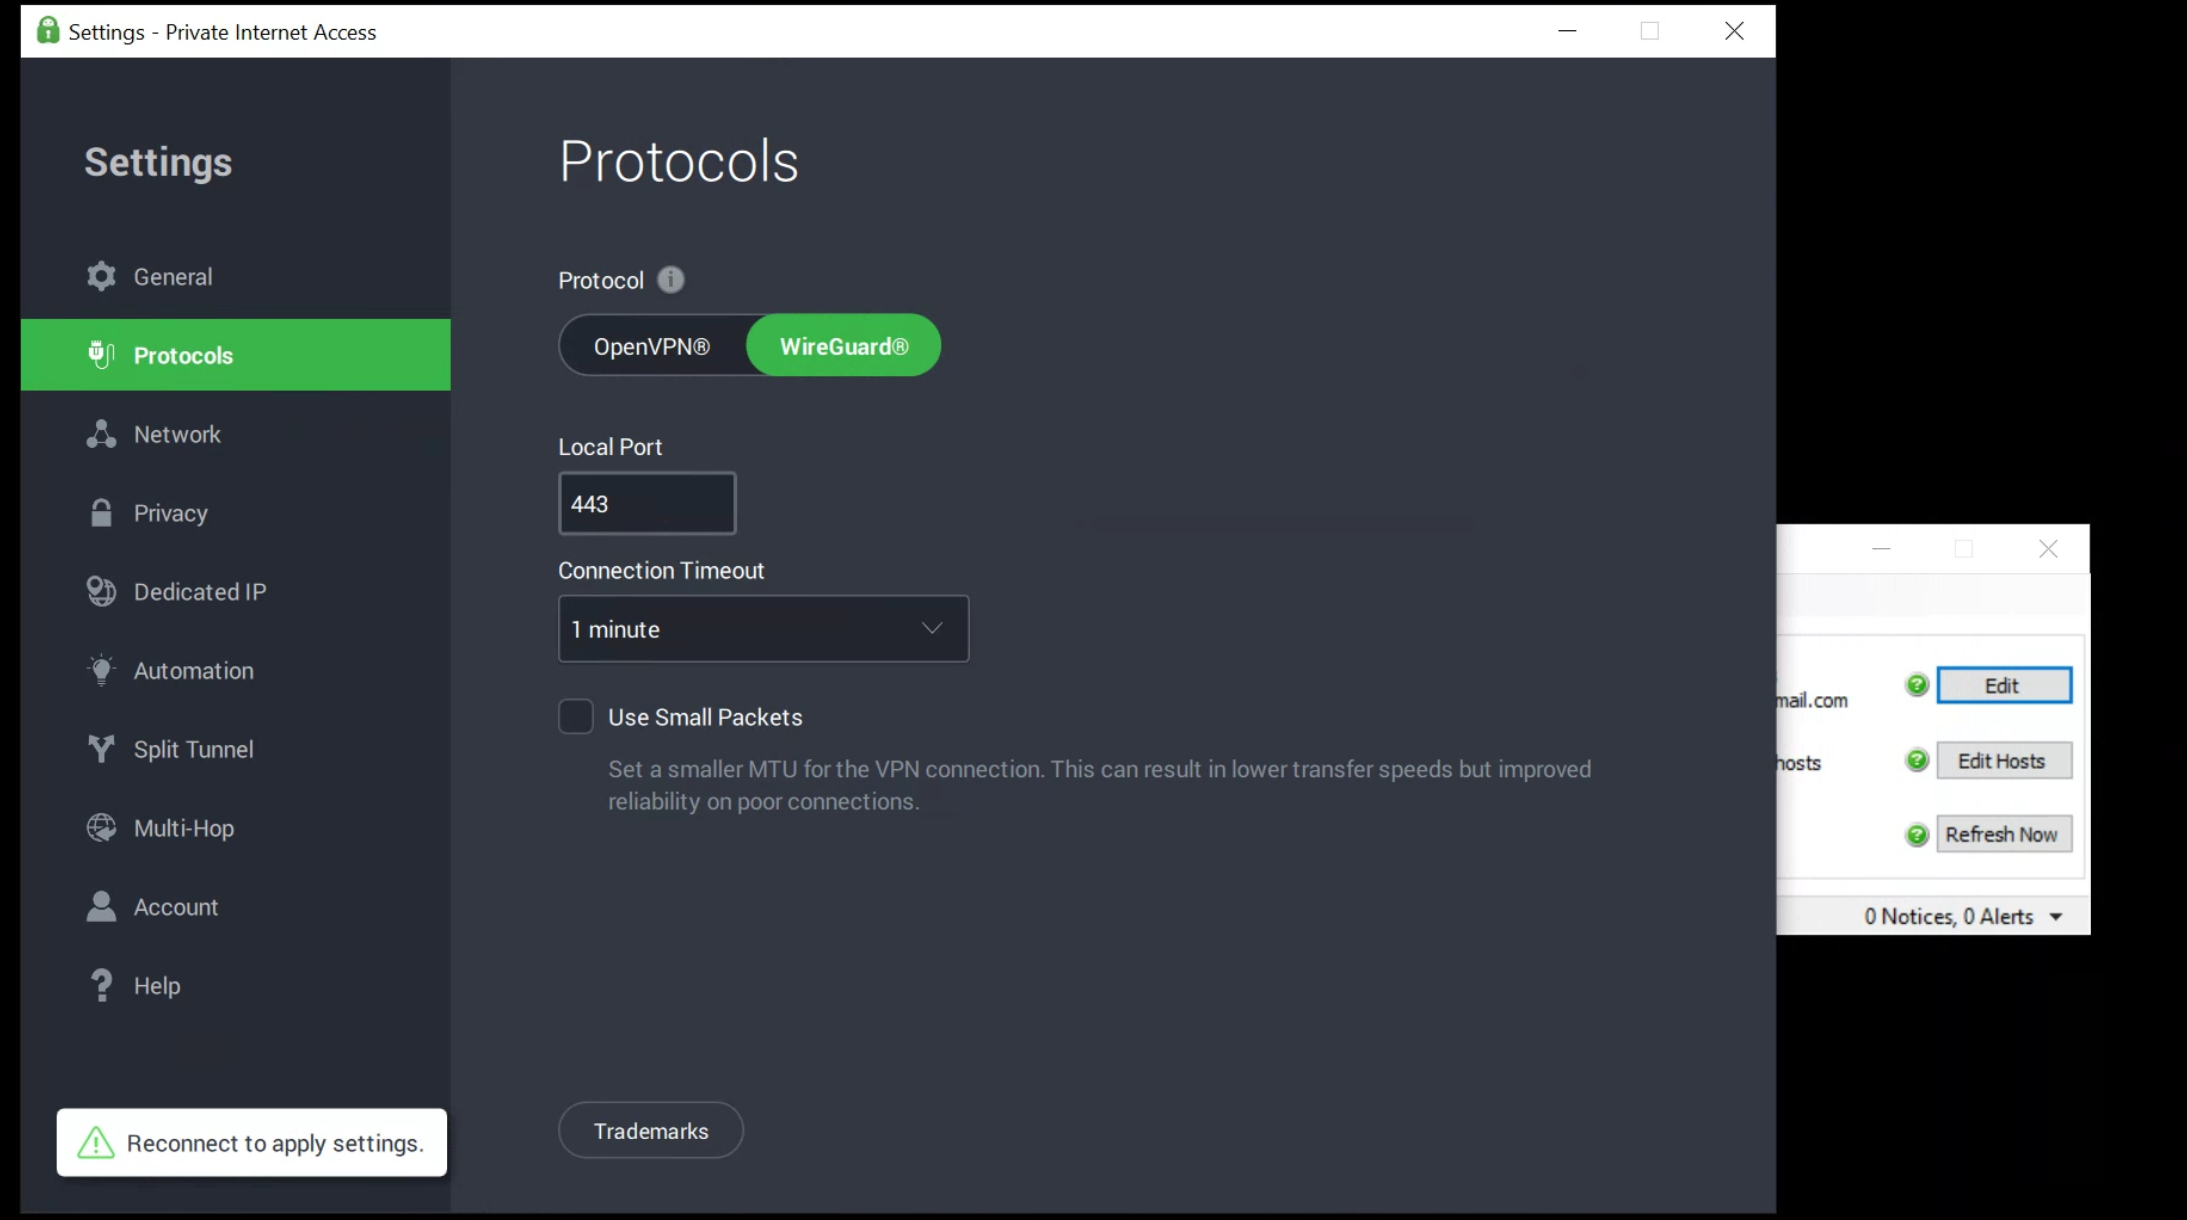2187x1220 pixels.
Task: Click the Split Tunnel fork icon
Action: pos(101,749)
